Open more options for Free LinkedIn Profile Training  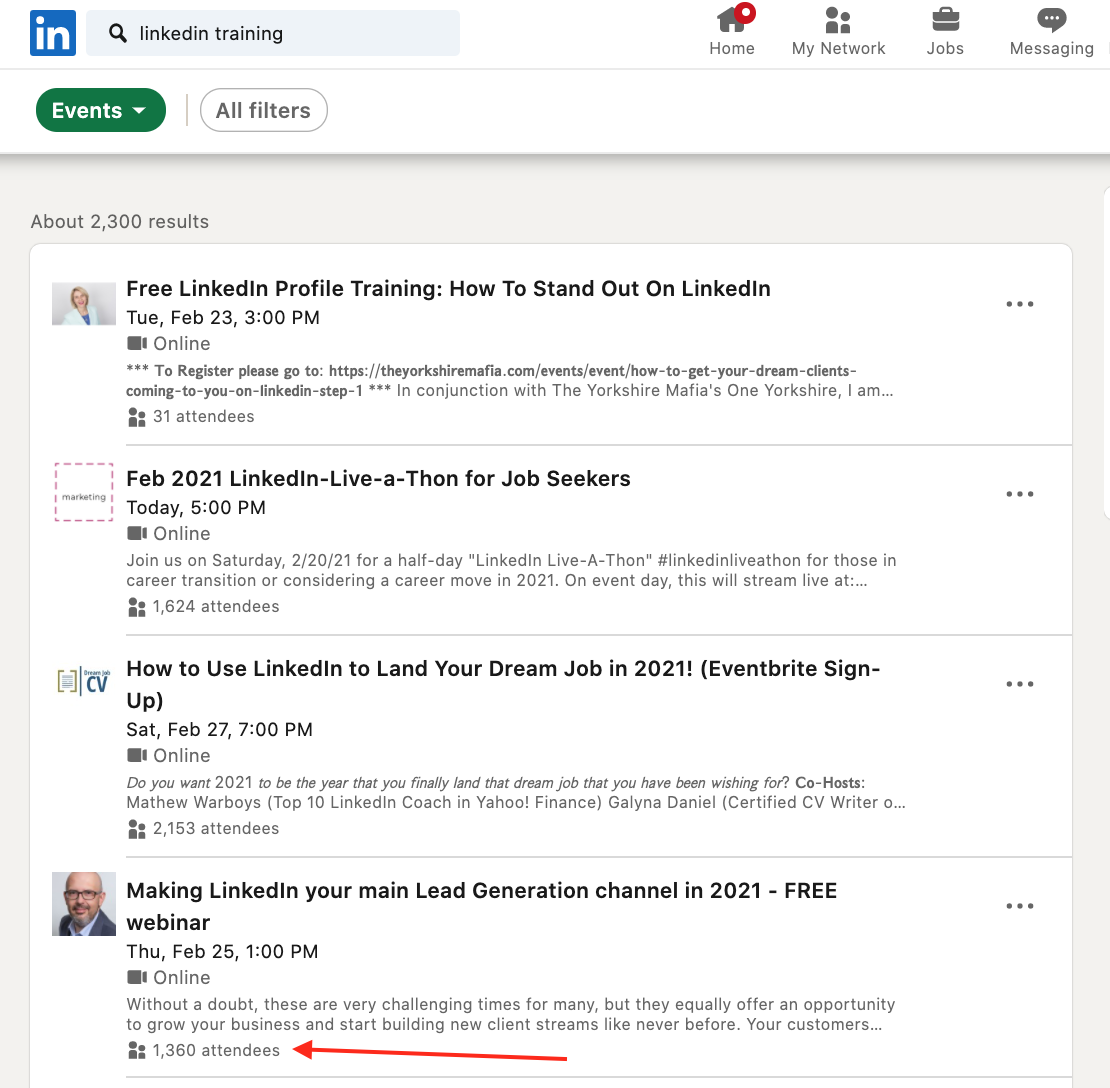click(x=1019, y=304)
